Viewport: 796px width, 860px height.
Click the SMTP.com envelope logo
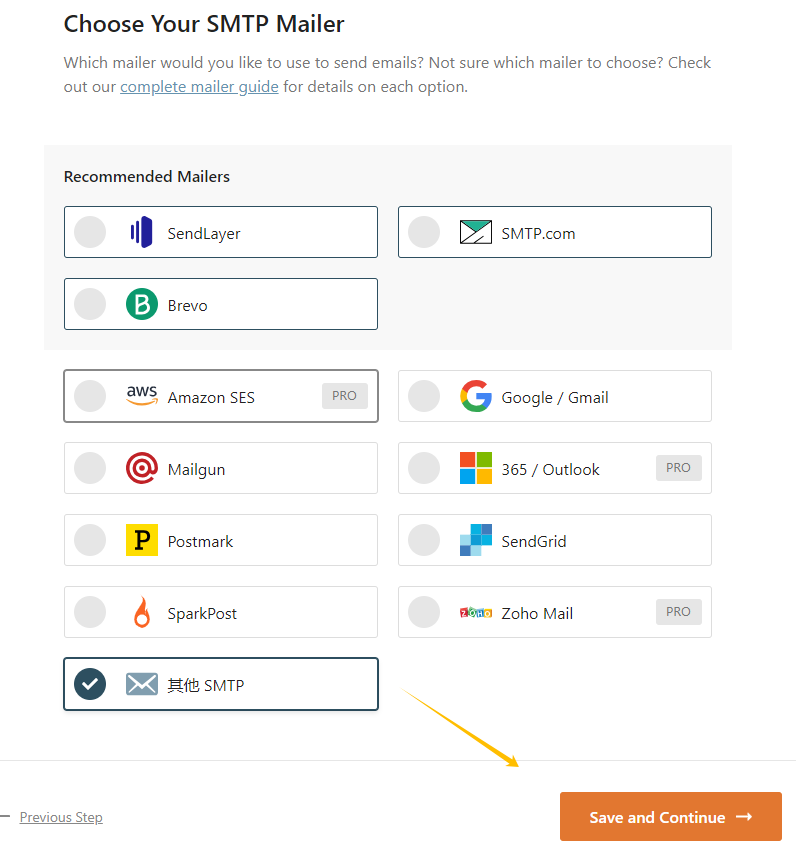click(x=475, y=232)
